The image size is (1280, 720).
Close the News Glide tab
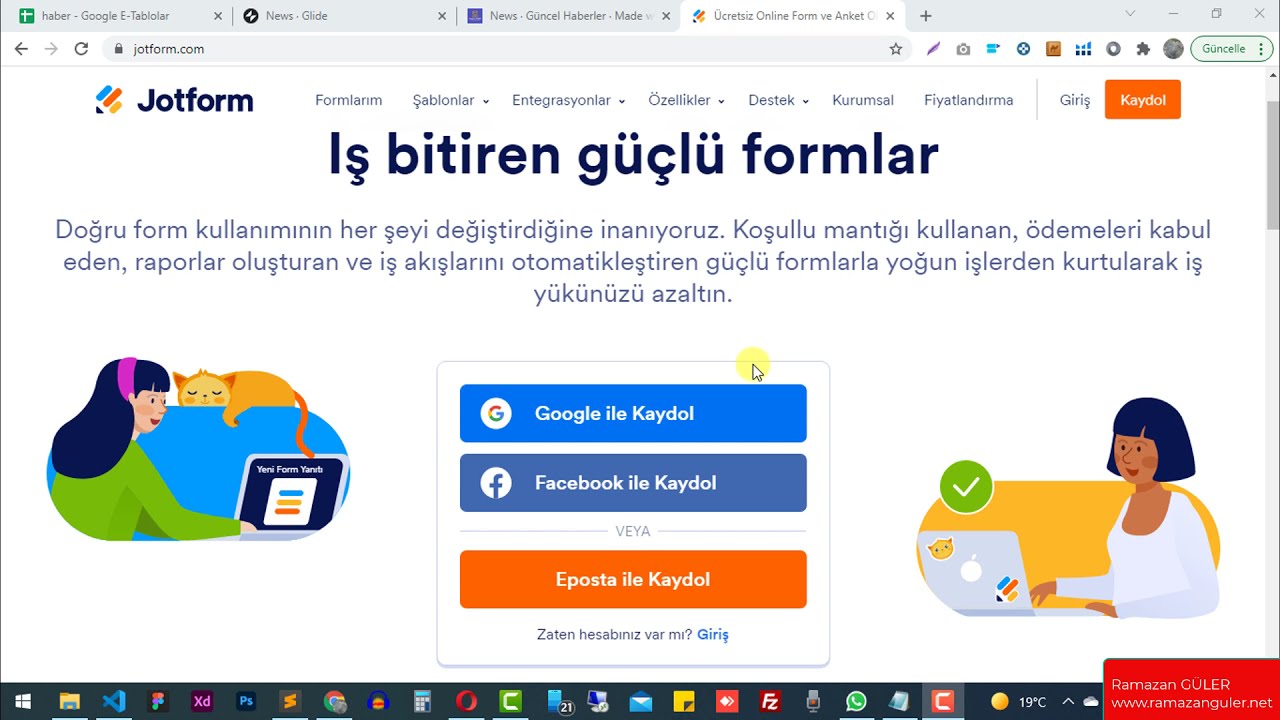pyautogui.click(x=442, y=16)
